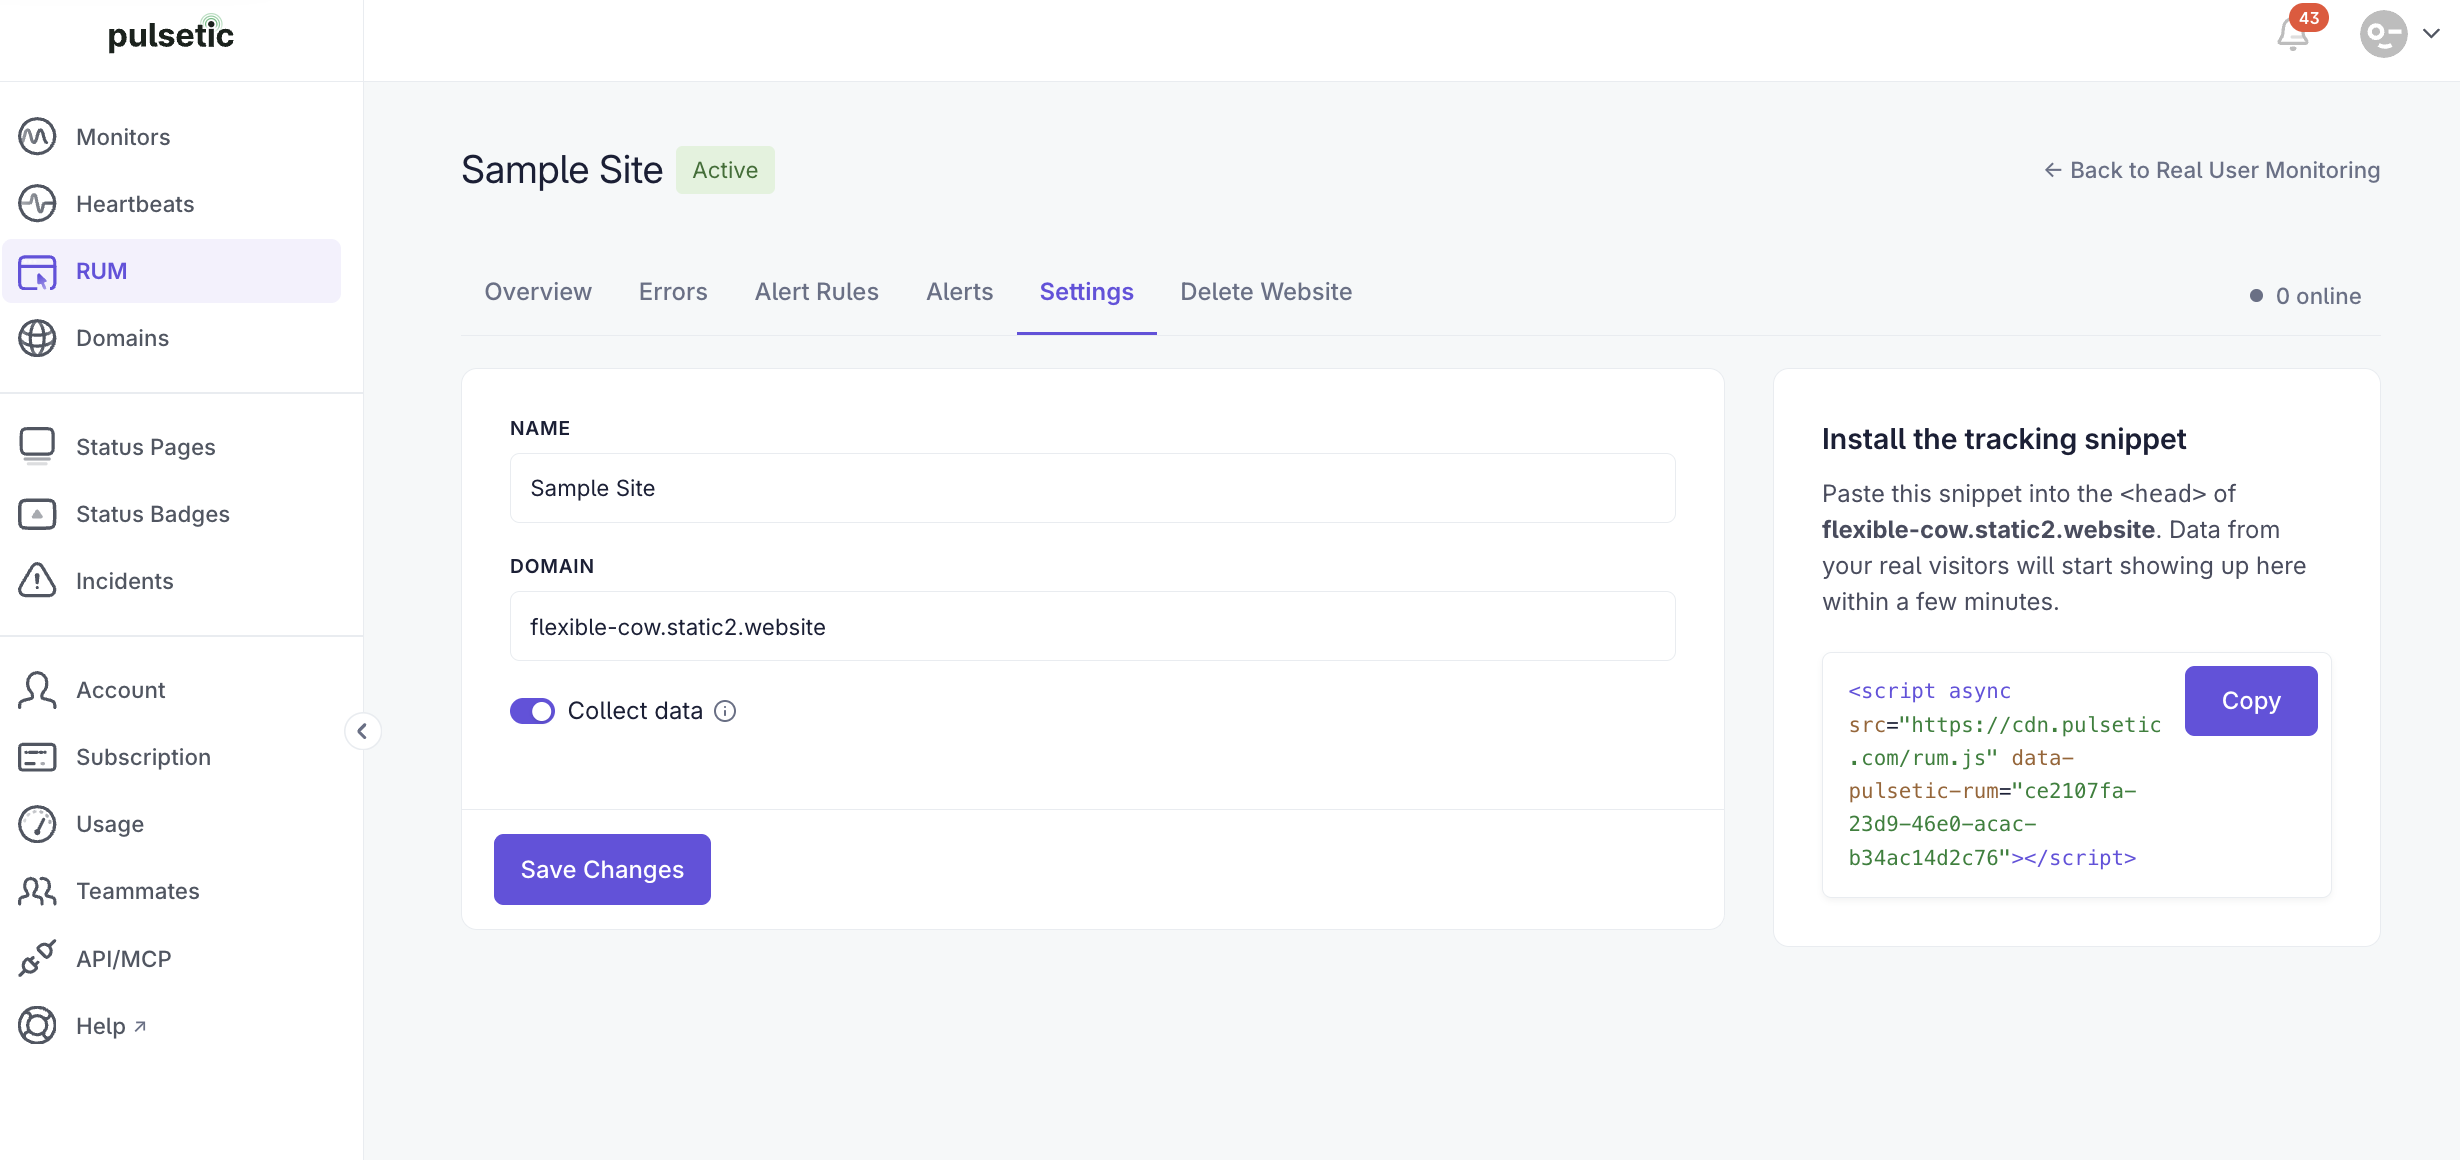Open Status Pages in the sidebar

[171, 447]
